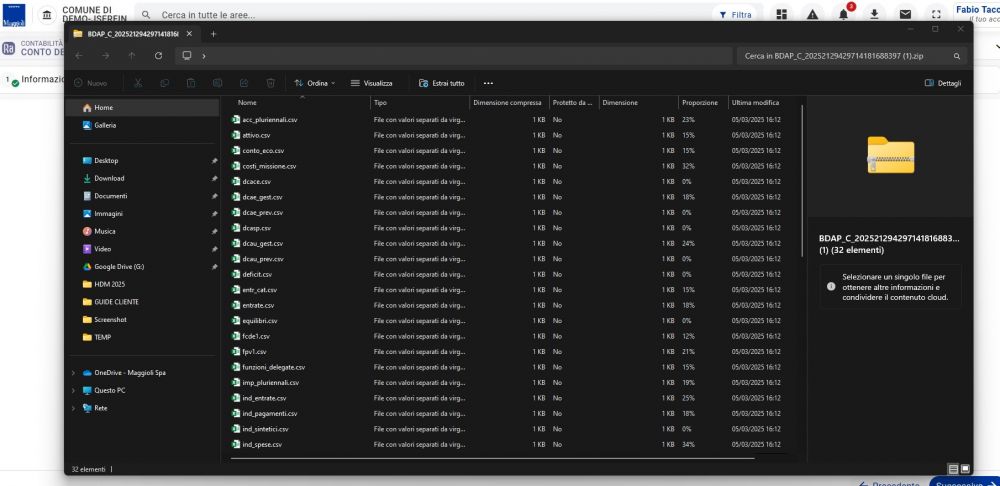1000x486 pixels.
Task: Click the Share icon in Explorer toolbar
Action: click(244, 83)
